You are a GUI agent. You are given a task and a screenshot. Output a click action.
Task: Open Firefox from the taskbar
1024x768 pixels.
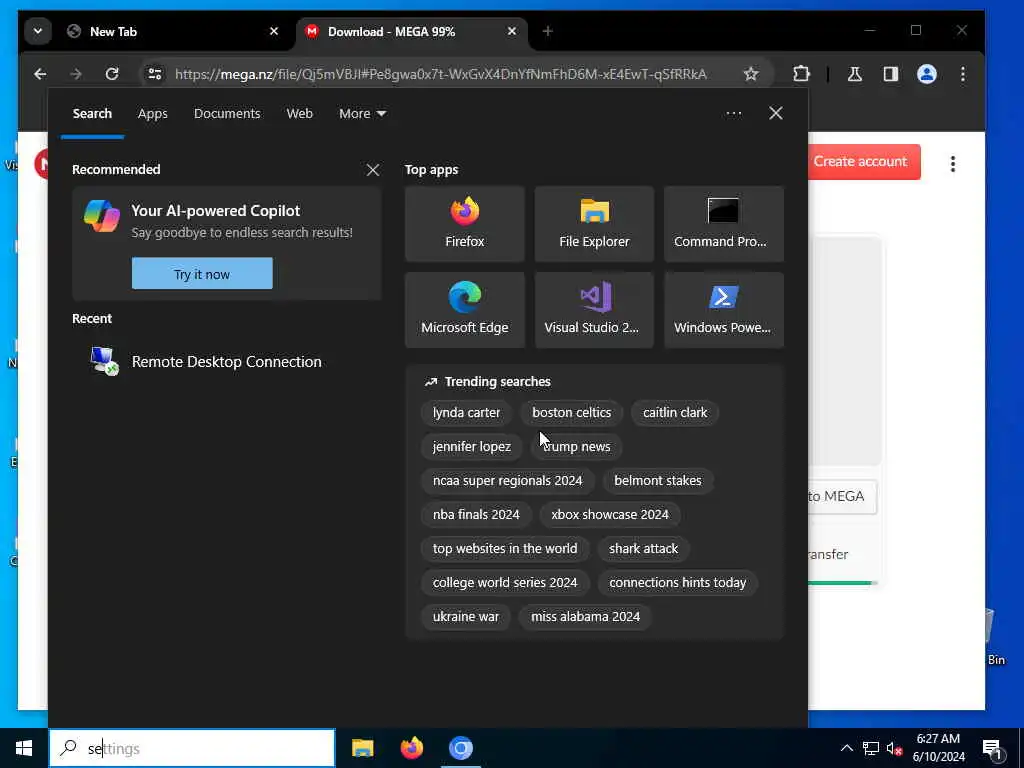411,748
